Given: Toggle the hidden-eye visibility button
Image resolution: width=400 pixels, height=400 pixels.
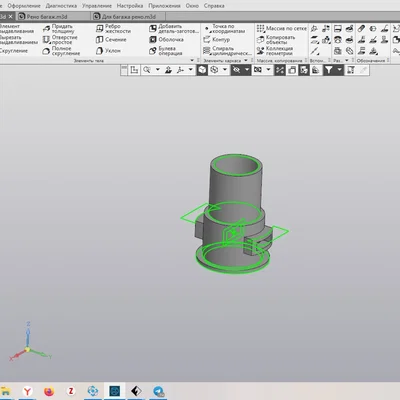Looking at the screenshot, I should (236, 70).
